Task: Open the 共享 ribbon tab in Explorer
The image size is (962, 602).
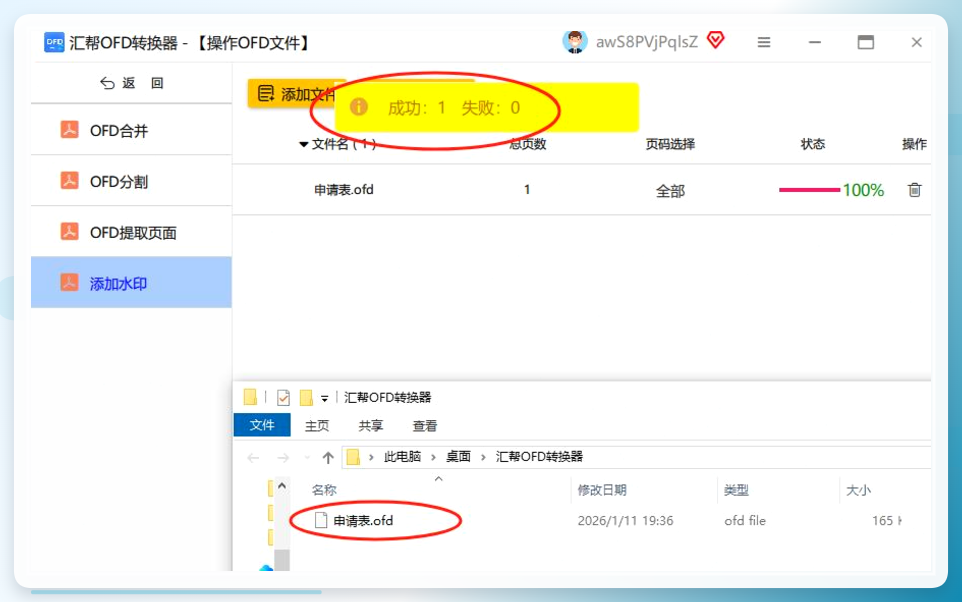Action: [371, 425]
